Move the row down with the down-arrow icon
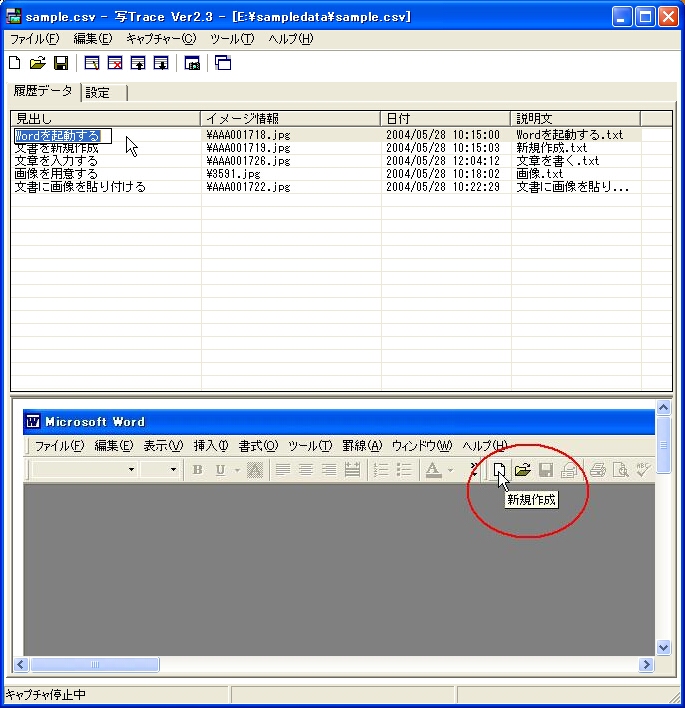 tap(161, 63)
